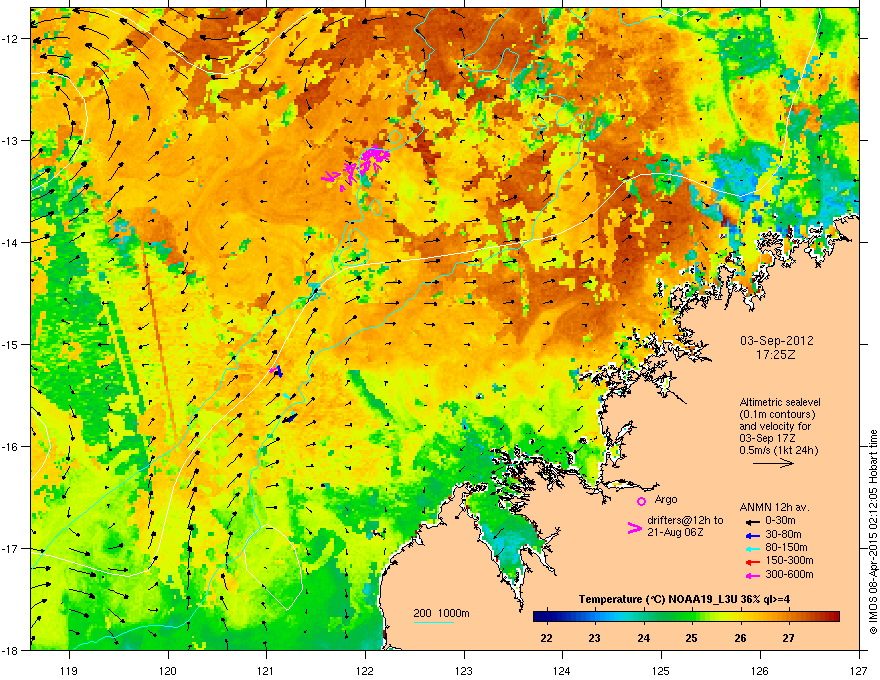The image size is (880, 680).
Task: Click the green middle of temperature colorbar
Action: tap(686, 617)
